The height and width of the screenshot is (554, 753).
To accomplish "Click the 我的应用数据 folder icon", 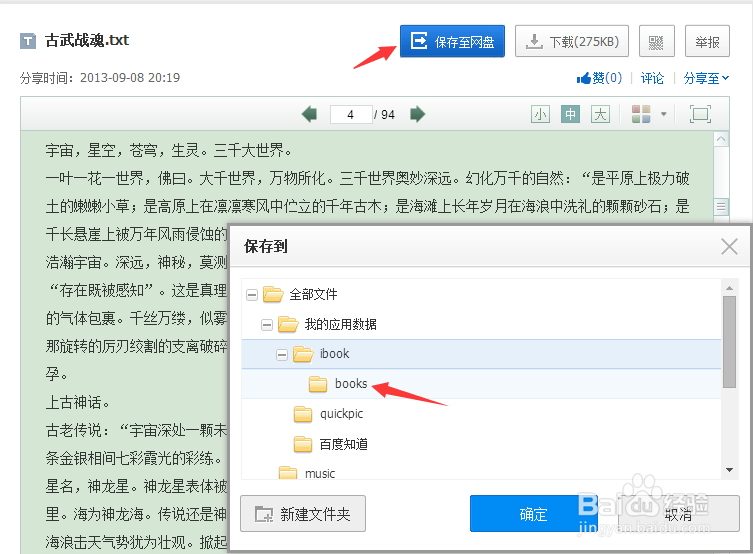I will [x=288, y=324].
